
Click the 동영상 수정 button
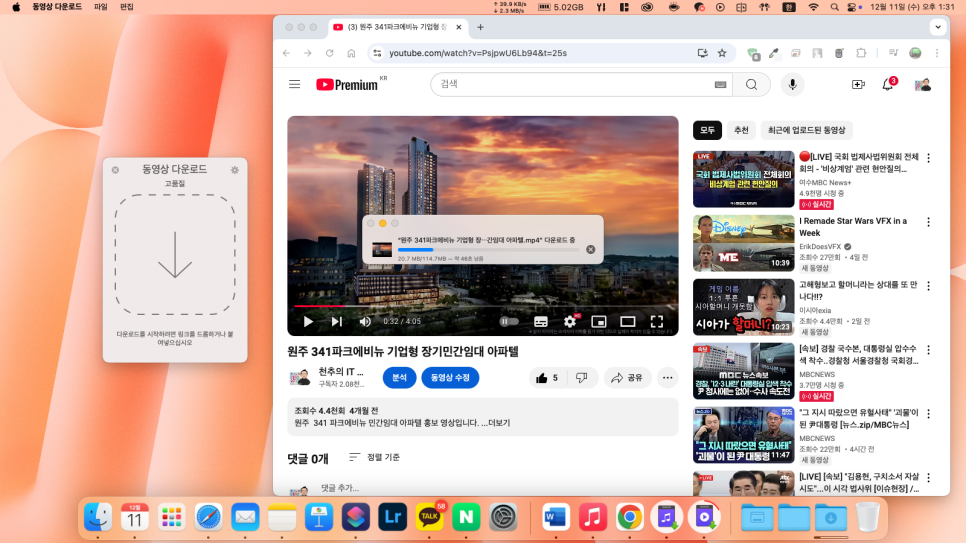pyautogui.click(x=450, y=378)
